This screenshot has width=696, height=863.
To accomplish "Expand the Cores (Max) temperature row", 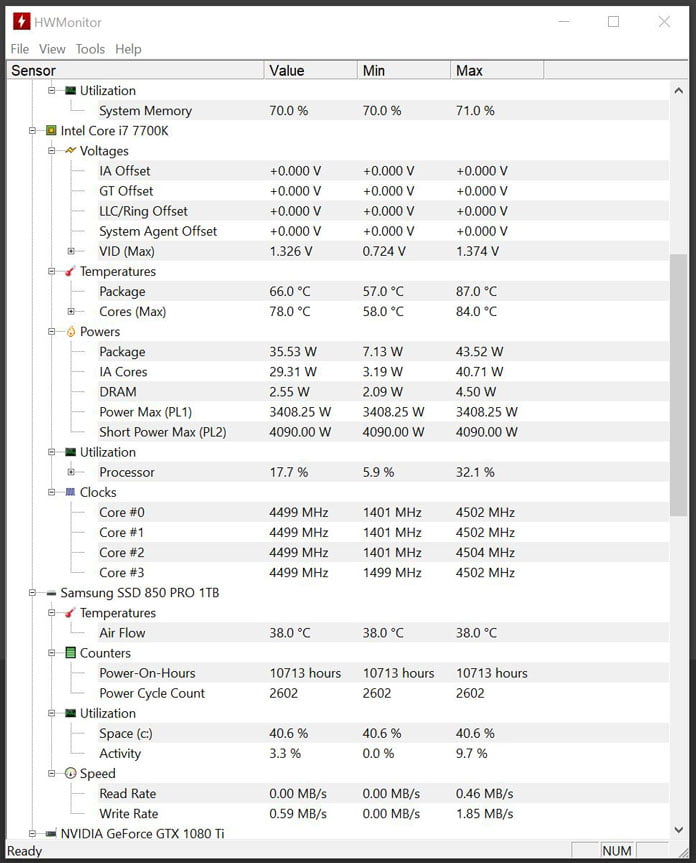I will [71, 311].
